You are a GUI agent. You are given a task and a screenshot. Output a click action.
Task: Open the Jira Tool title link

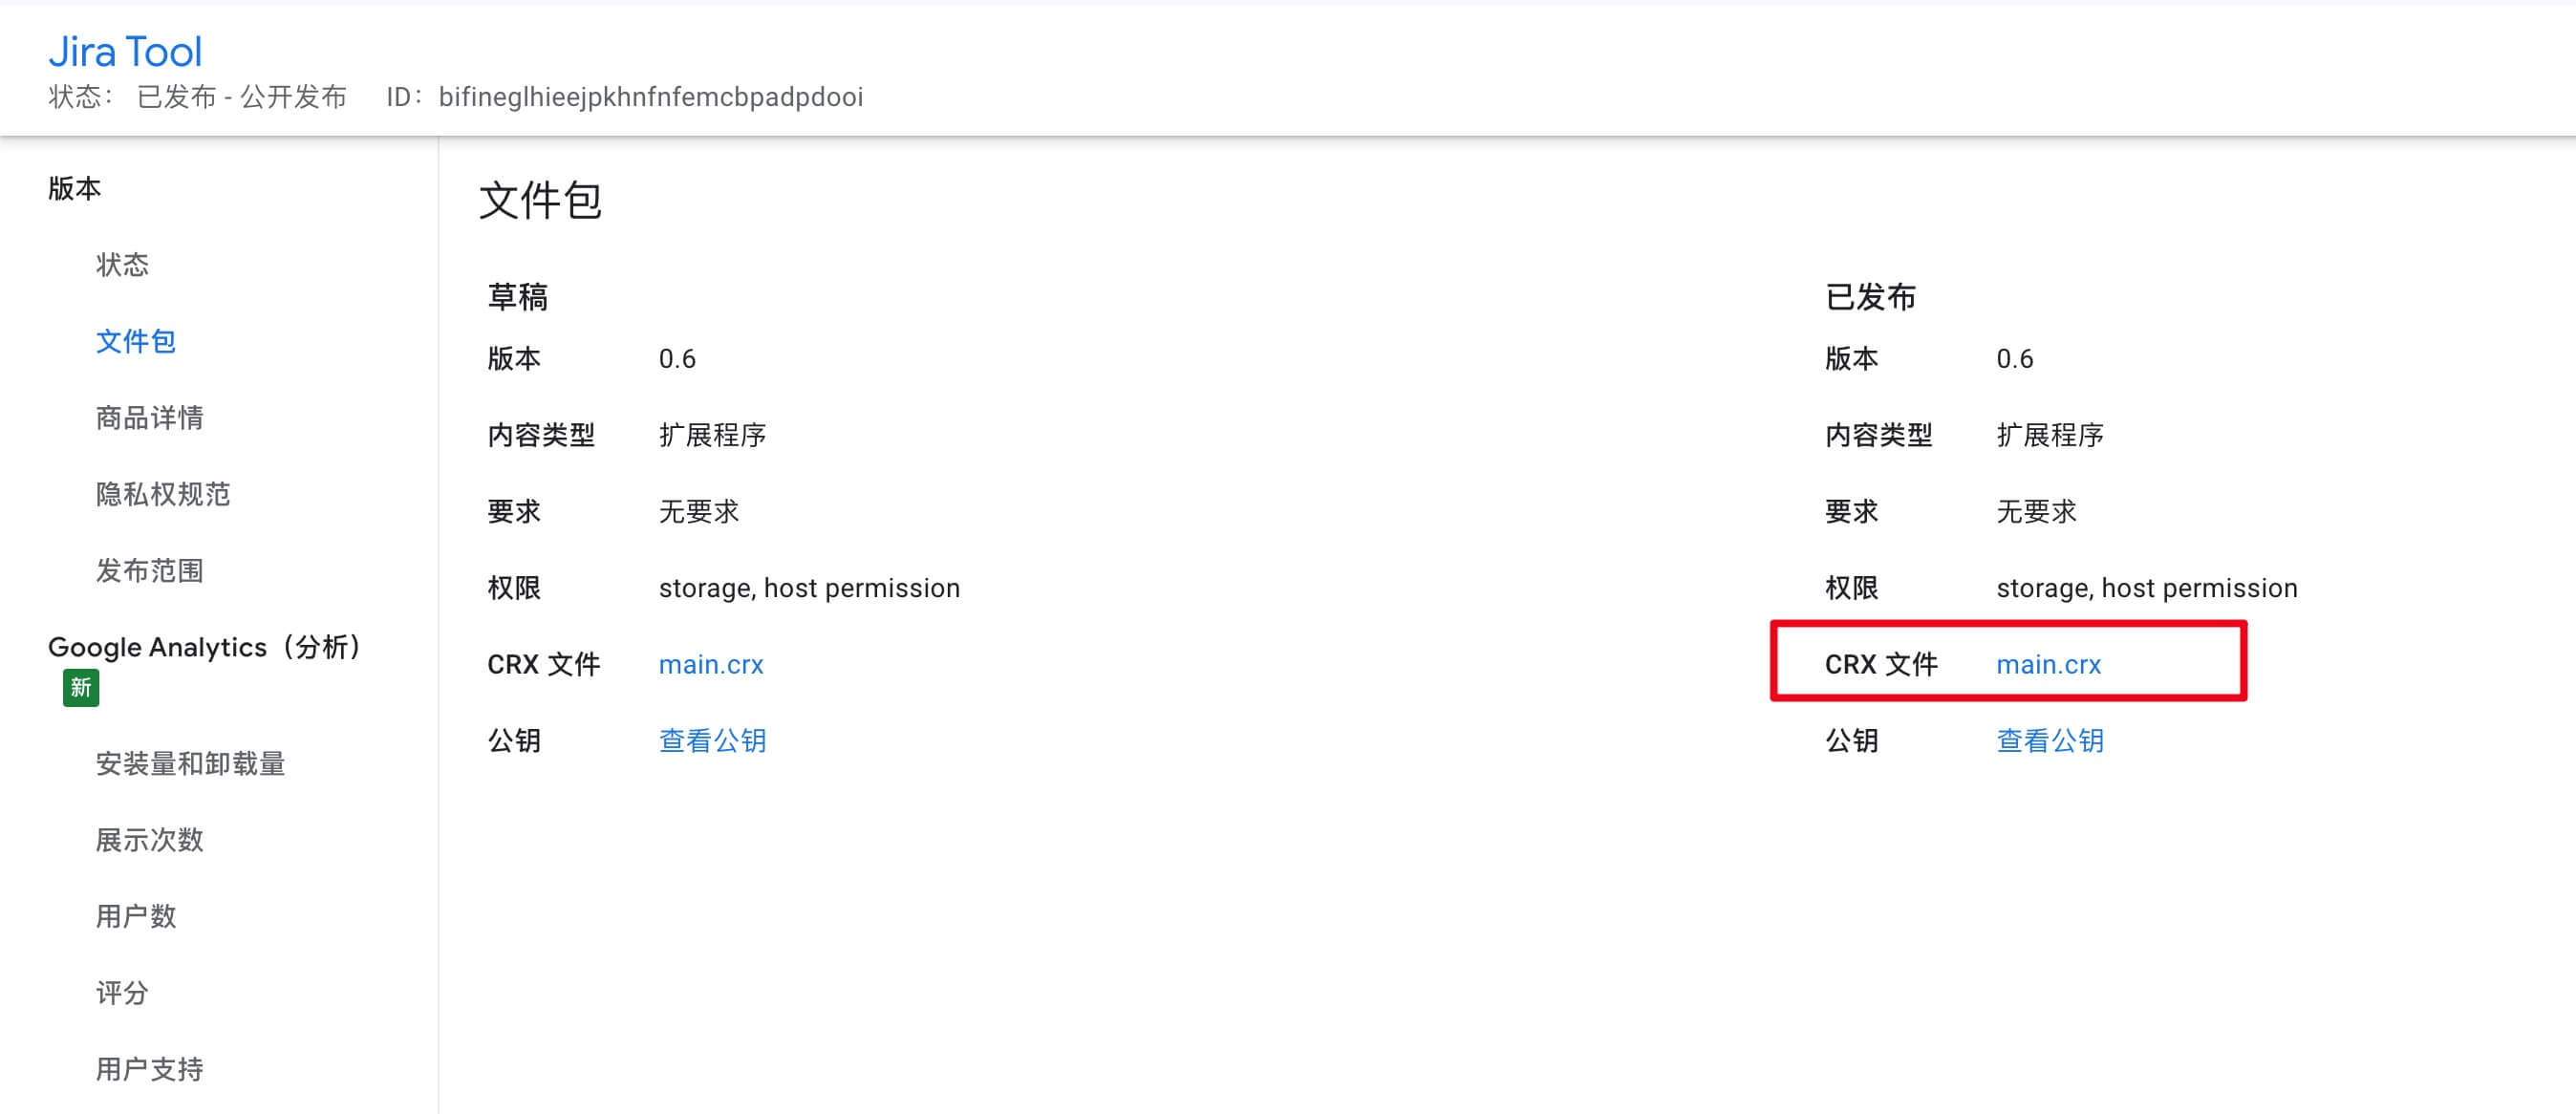coord(125,52)
